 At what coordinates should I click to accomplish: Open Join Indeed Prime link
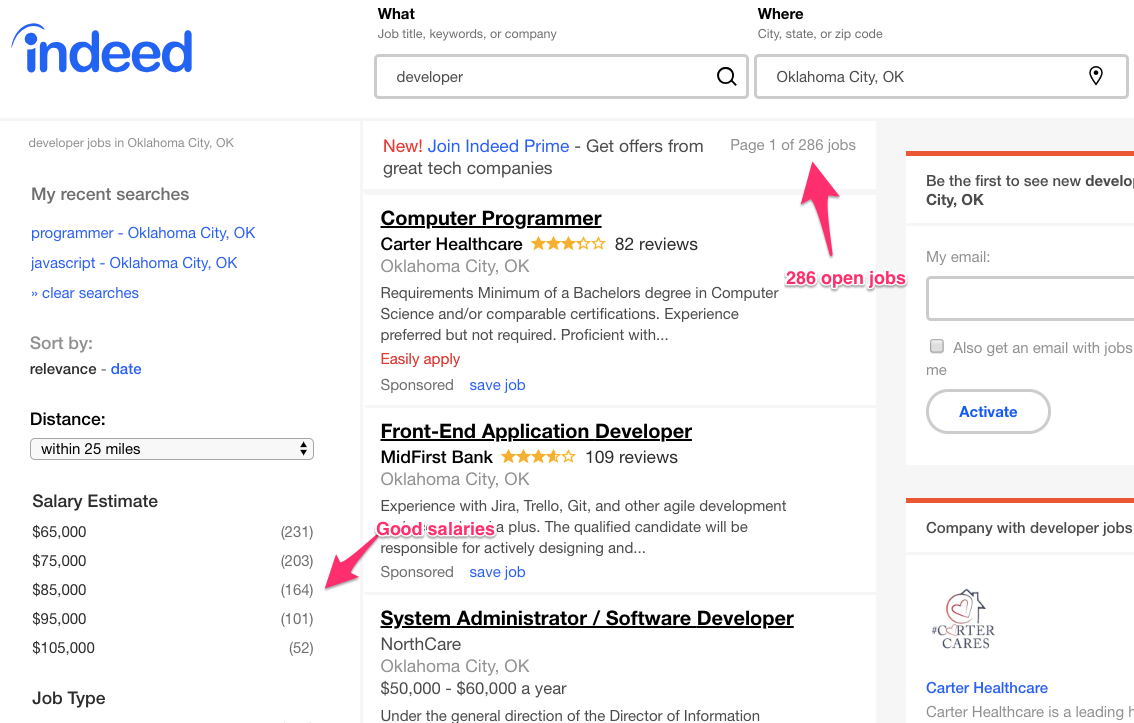pos(498,146)
